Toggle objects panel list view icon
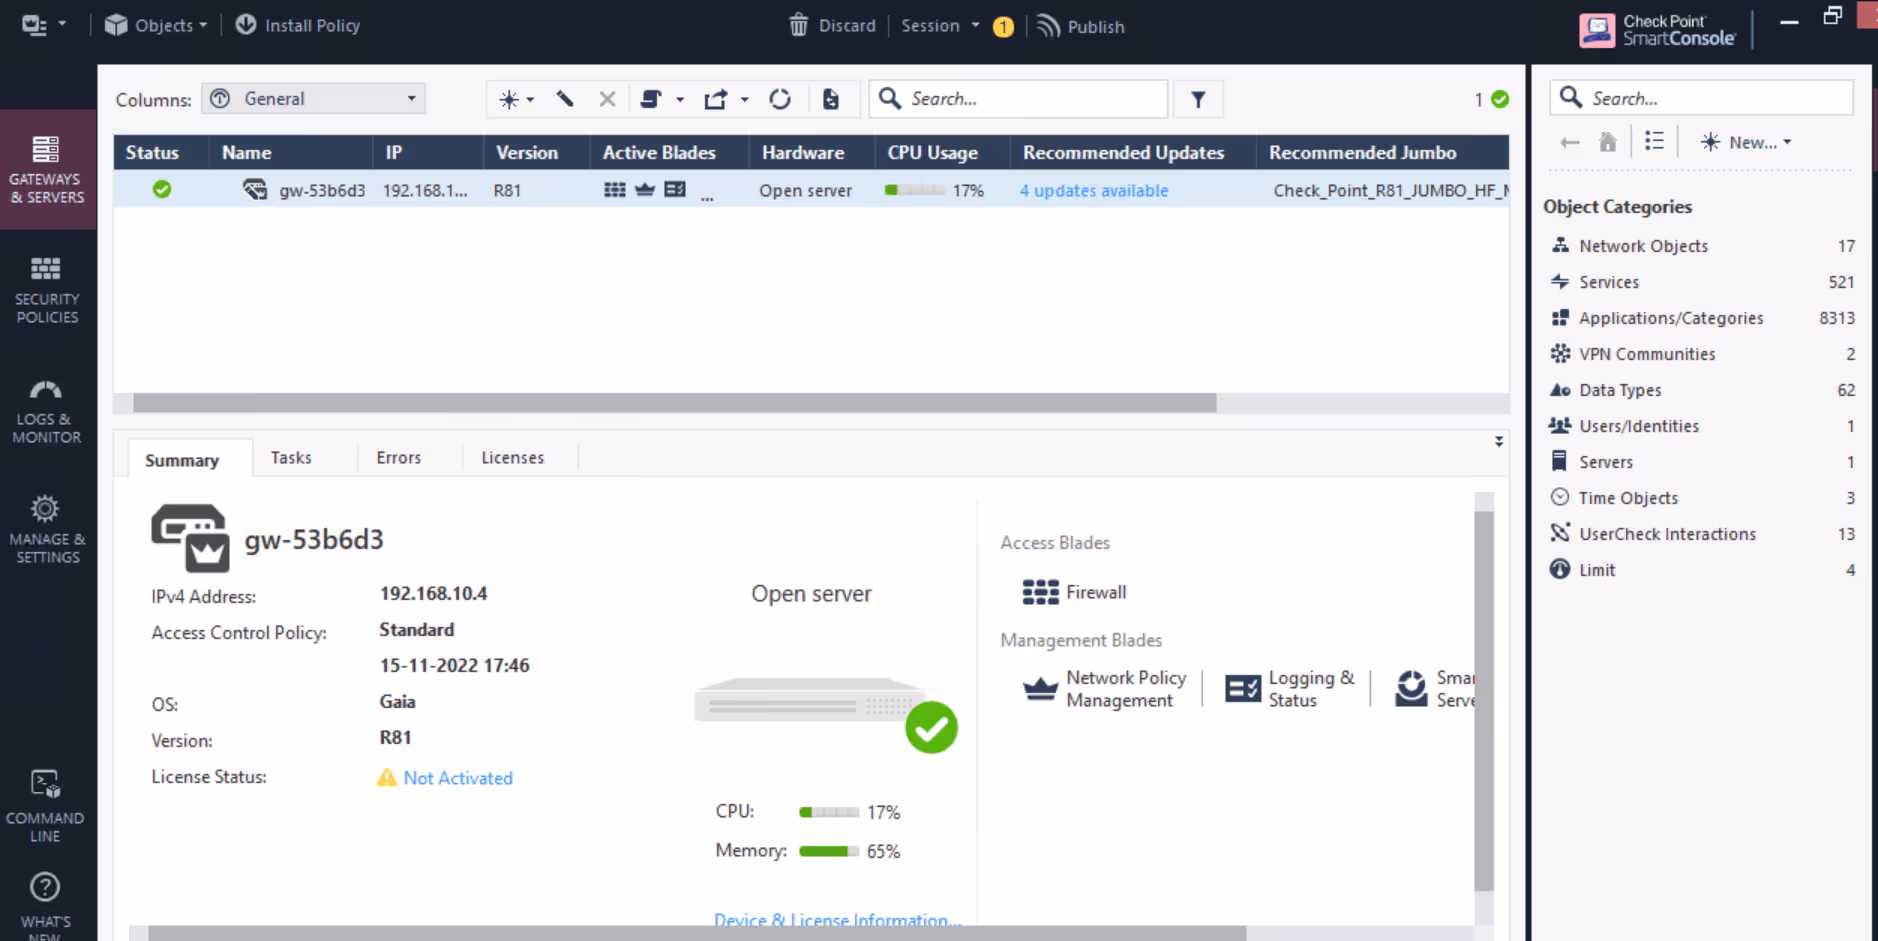This screenshot has width=1878, height=941. pos(1654,141)
